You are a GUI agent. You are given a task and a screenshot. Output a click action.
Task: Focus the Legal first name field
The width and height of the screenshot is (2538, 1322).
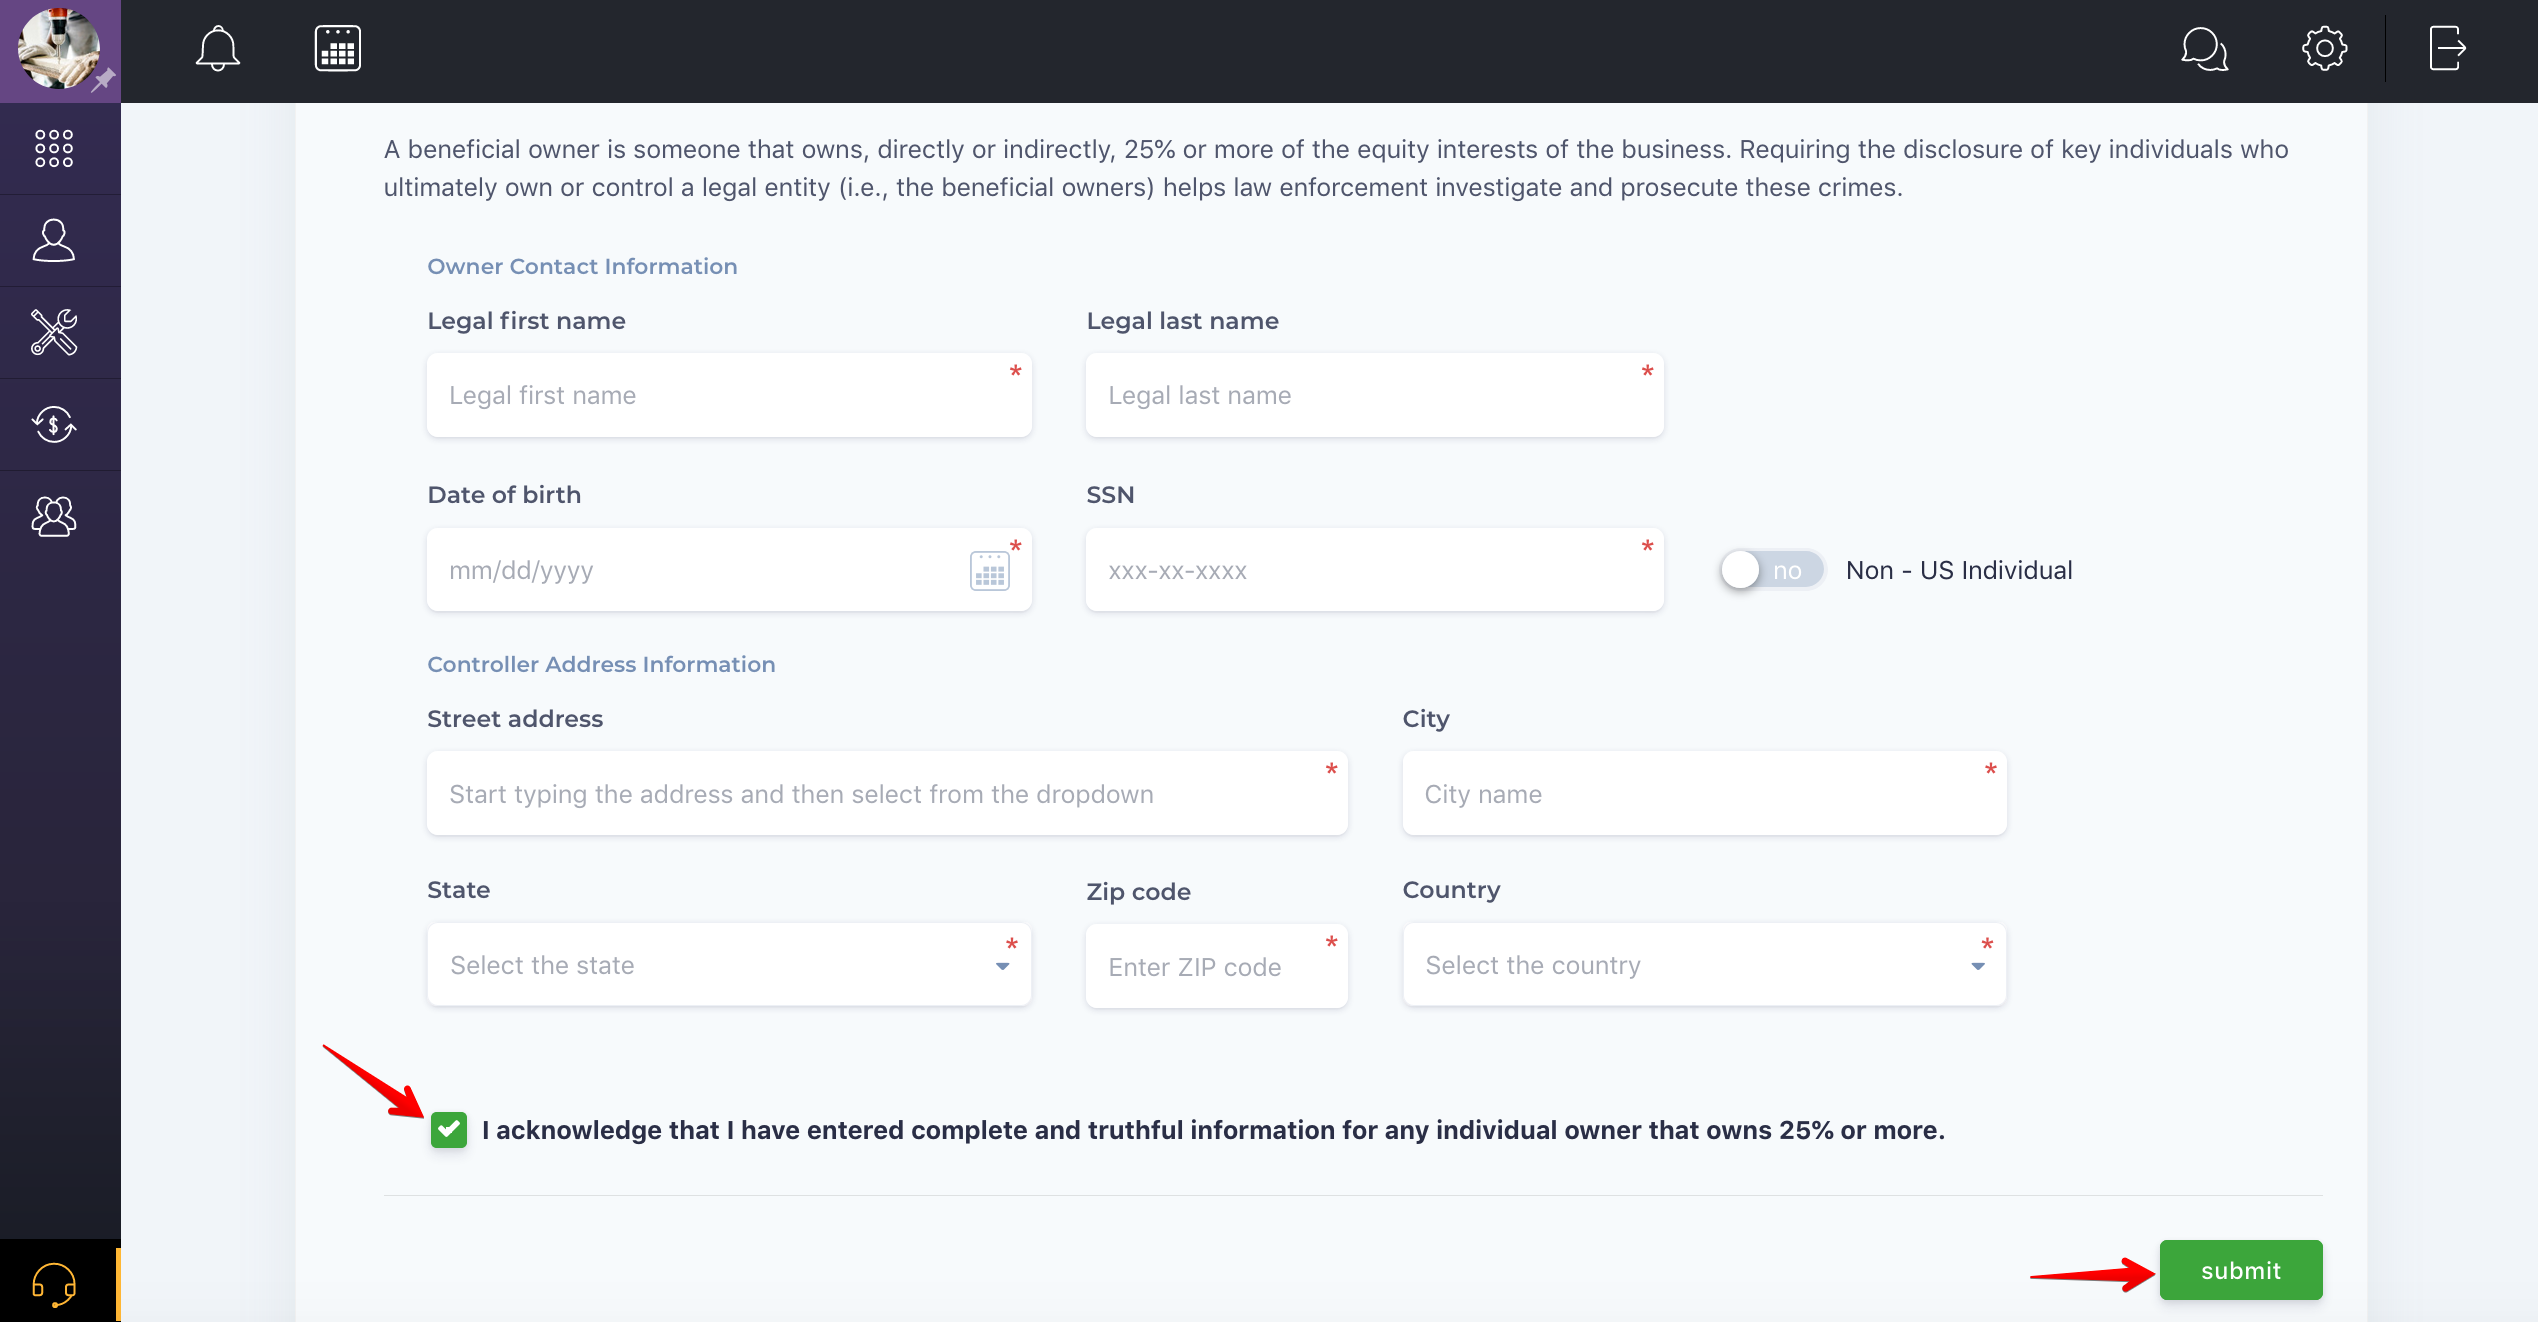pyautogui.click(x=728, y=395)
